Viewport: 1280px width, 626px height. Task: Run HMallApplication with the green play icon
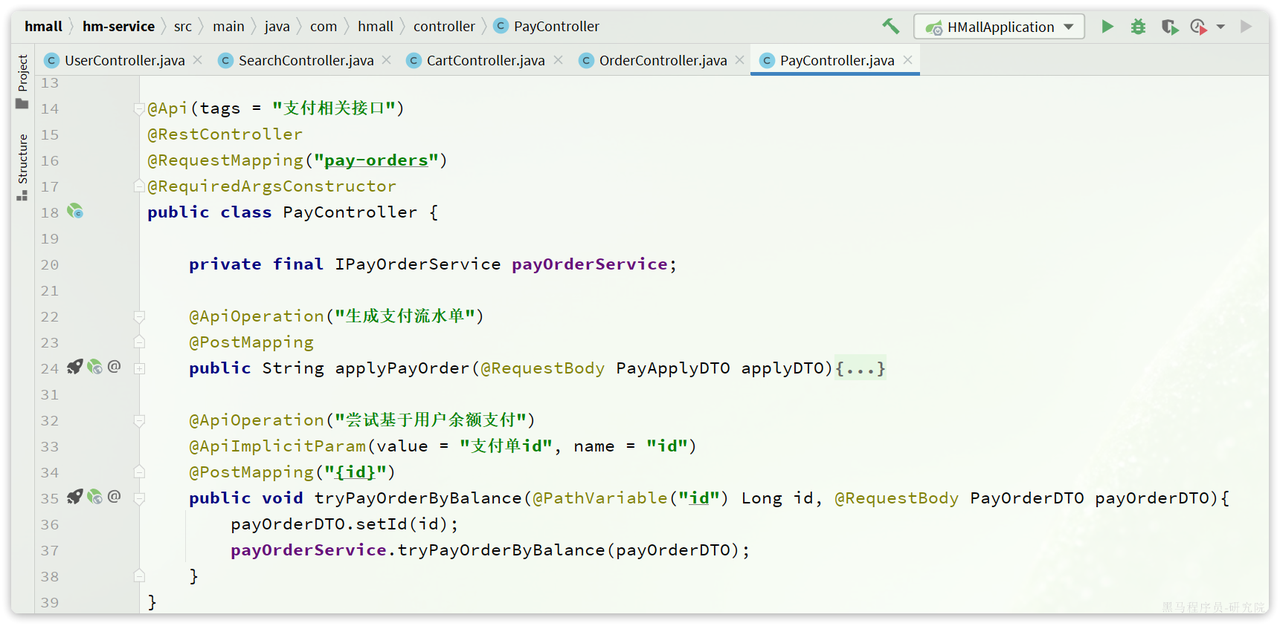pyautogui.click(x=1107, y=27)
